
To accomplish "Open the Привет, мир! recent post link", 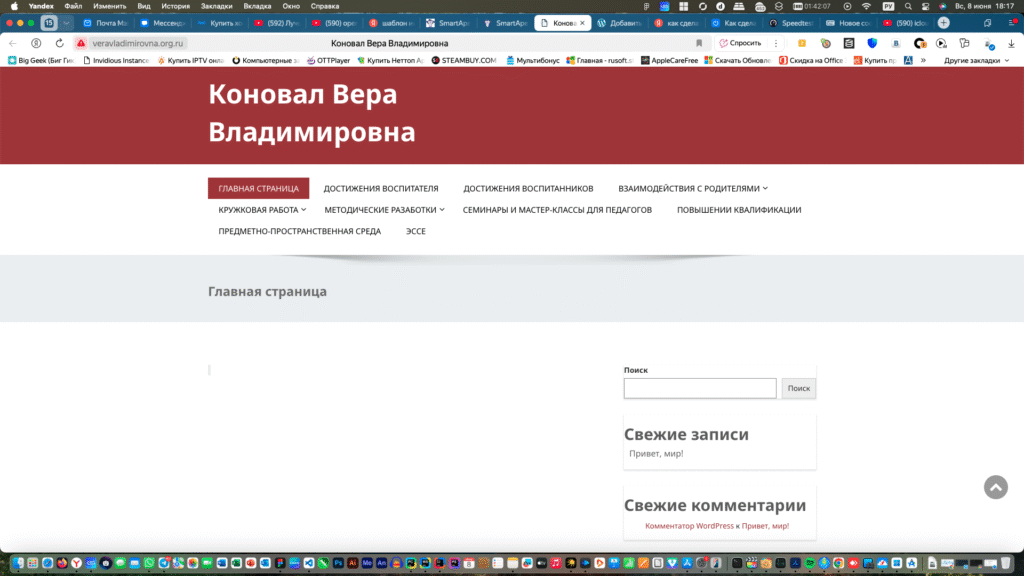I will 656,453.
